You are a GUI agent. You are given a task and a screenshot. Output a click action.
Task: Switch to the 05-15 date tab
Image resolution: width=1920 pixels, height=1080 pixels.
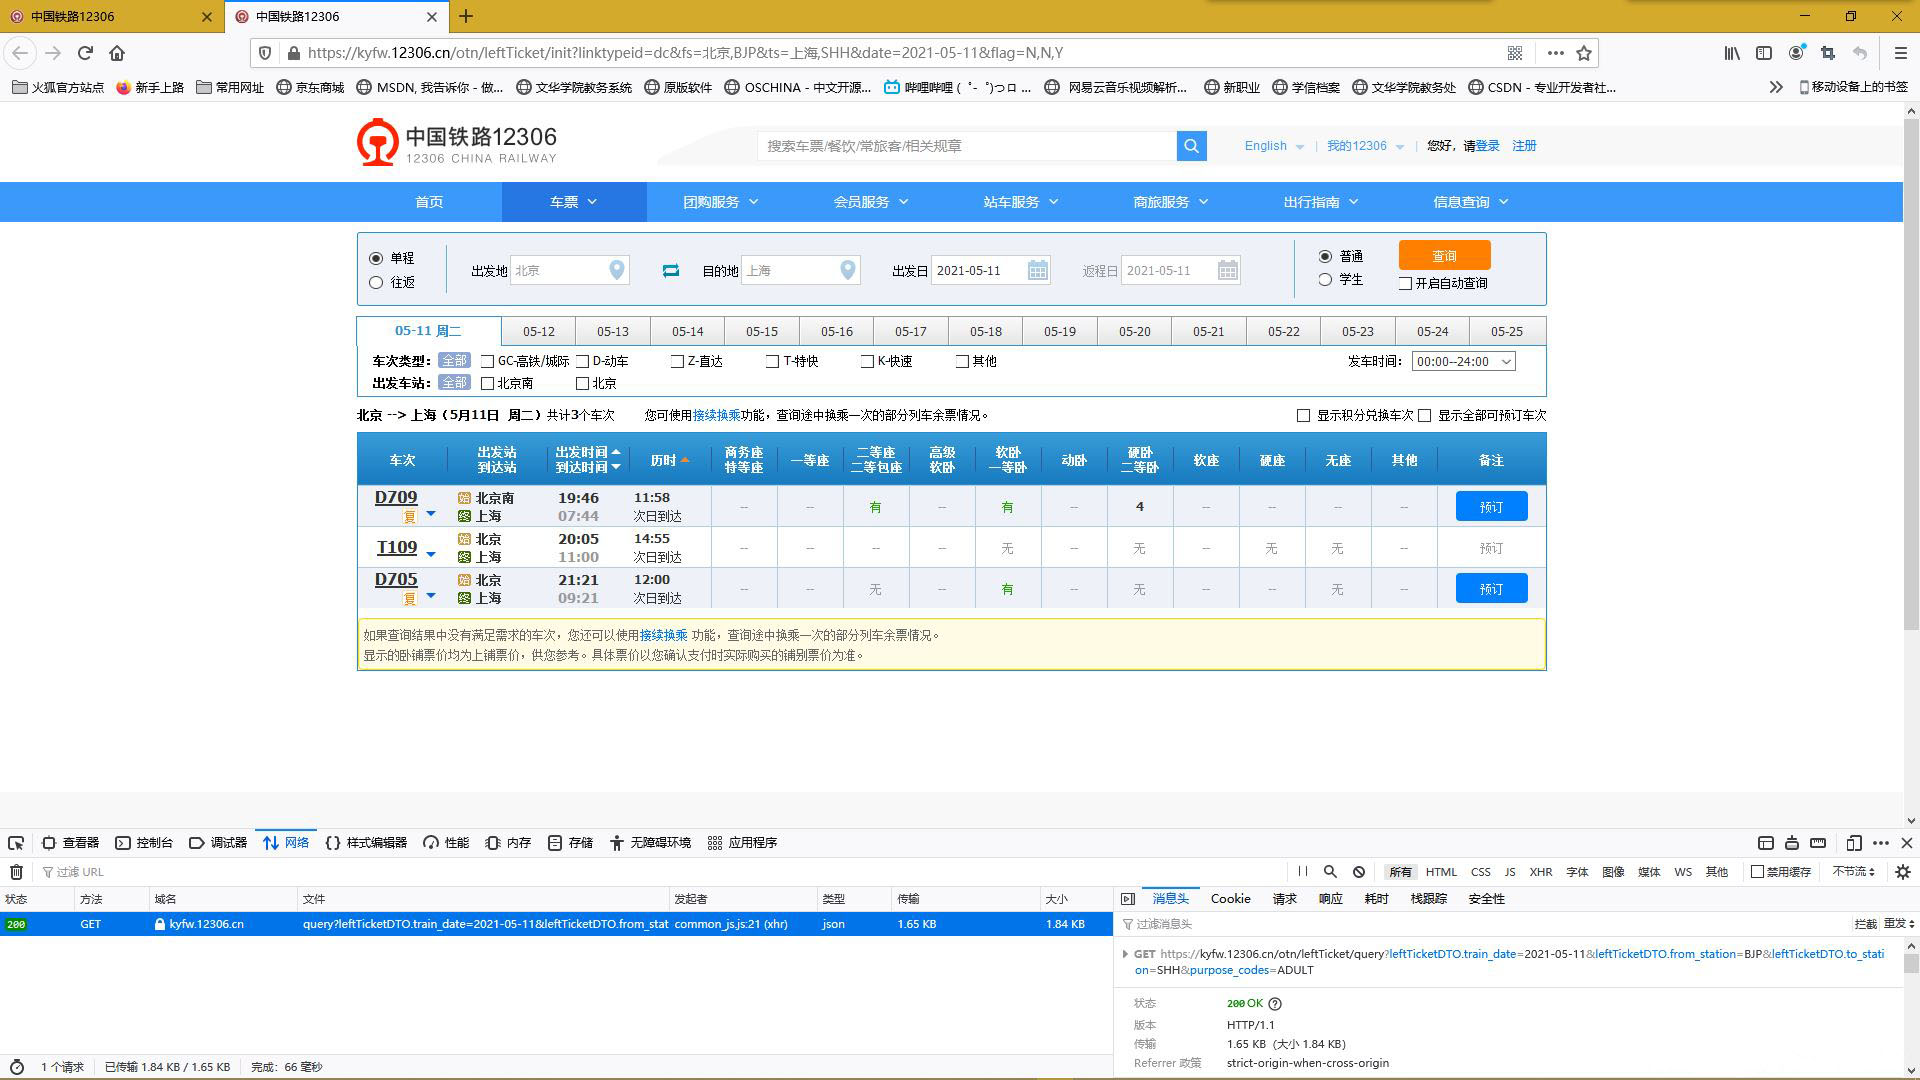(761, 331)
